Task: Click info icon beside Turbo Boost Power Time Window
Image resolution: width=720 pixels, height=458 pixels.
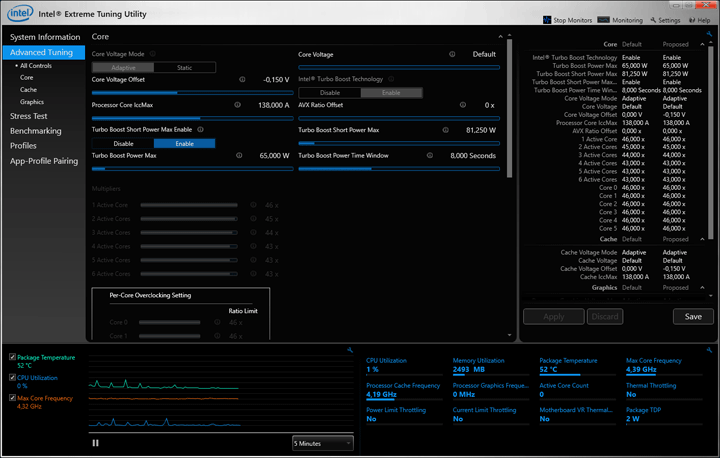Action: (428, 155)
